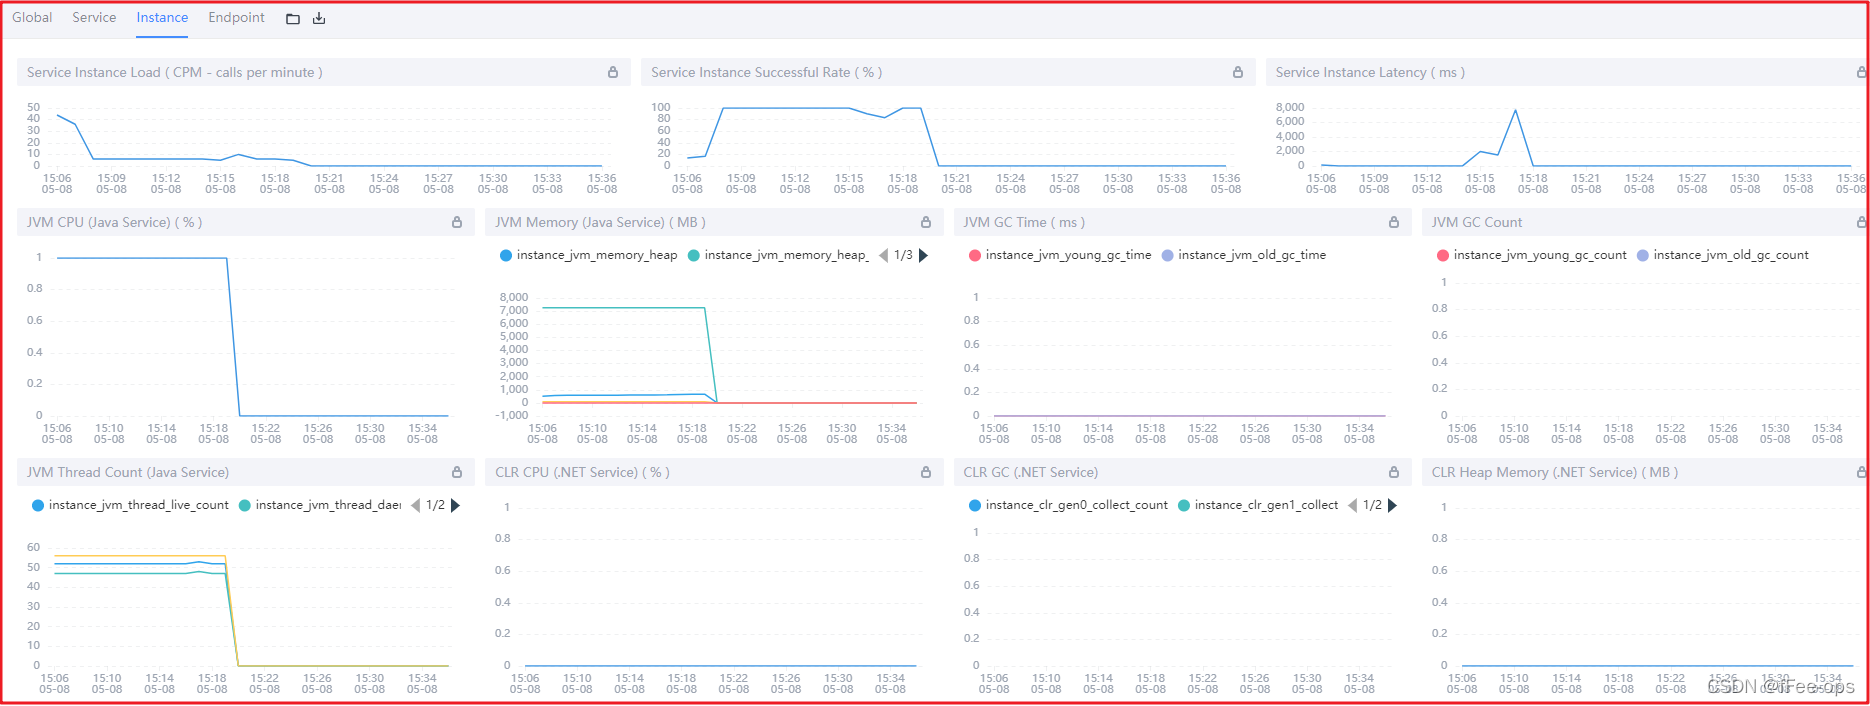
Task: Click the JVM GC Count panel title
Action: (1477, 222)
